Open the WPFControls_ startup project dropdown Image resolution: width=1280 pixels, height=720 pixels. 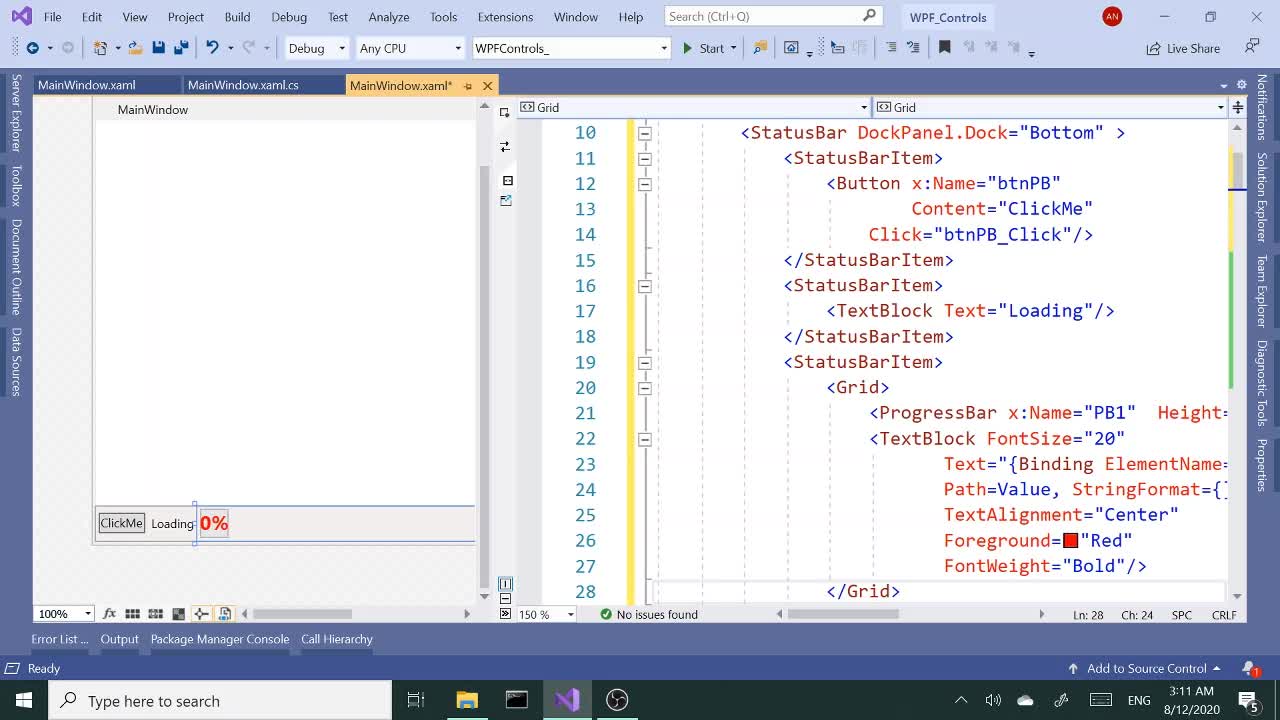pos(570,48)
